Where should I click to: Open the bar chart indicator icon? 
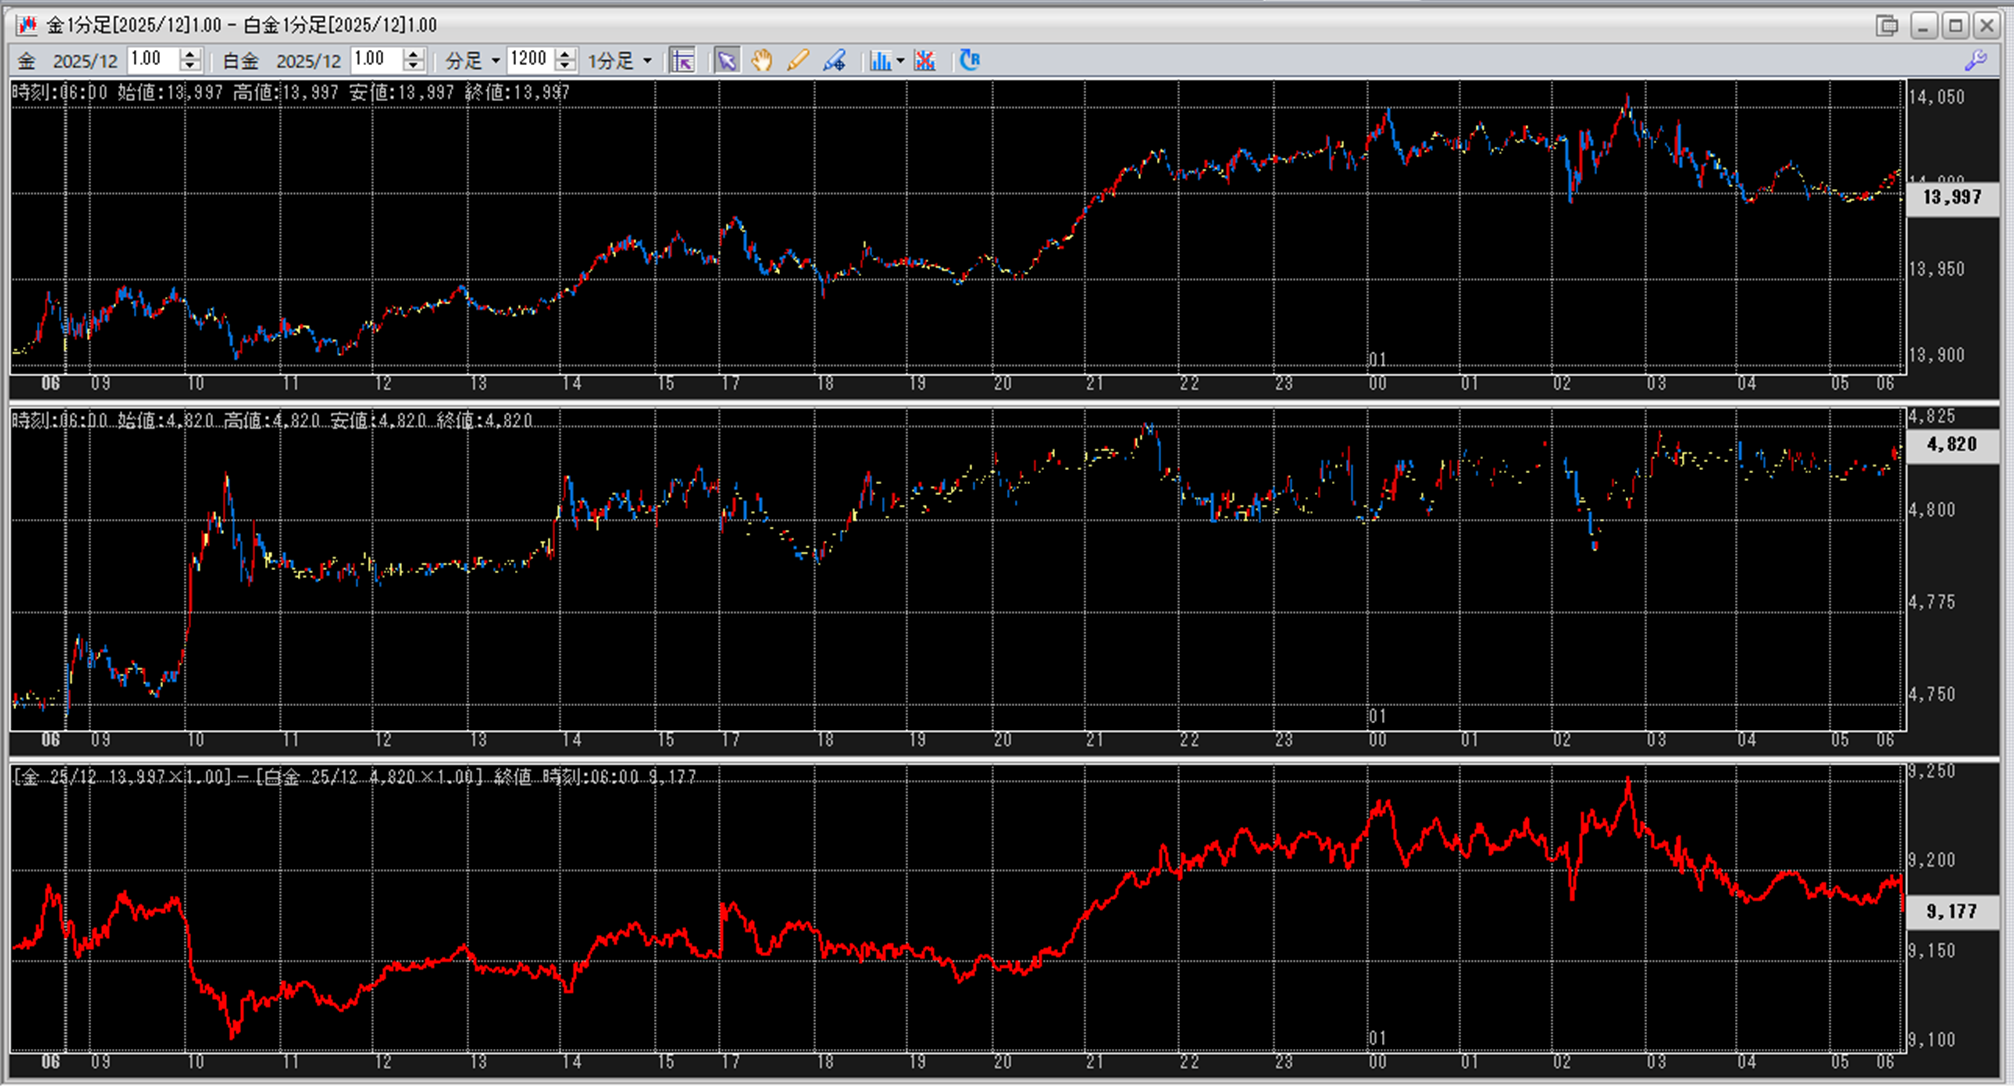coord(879,61)
